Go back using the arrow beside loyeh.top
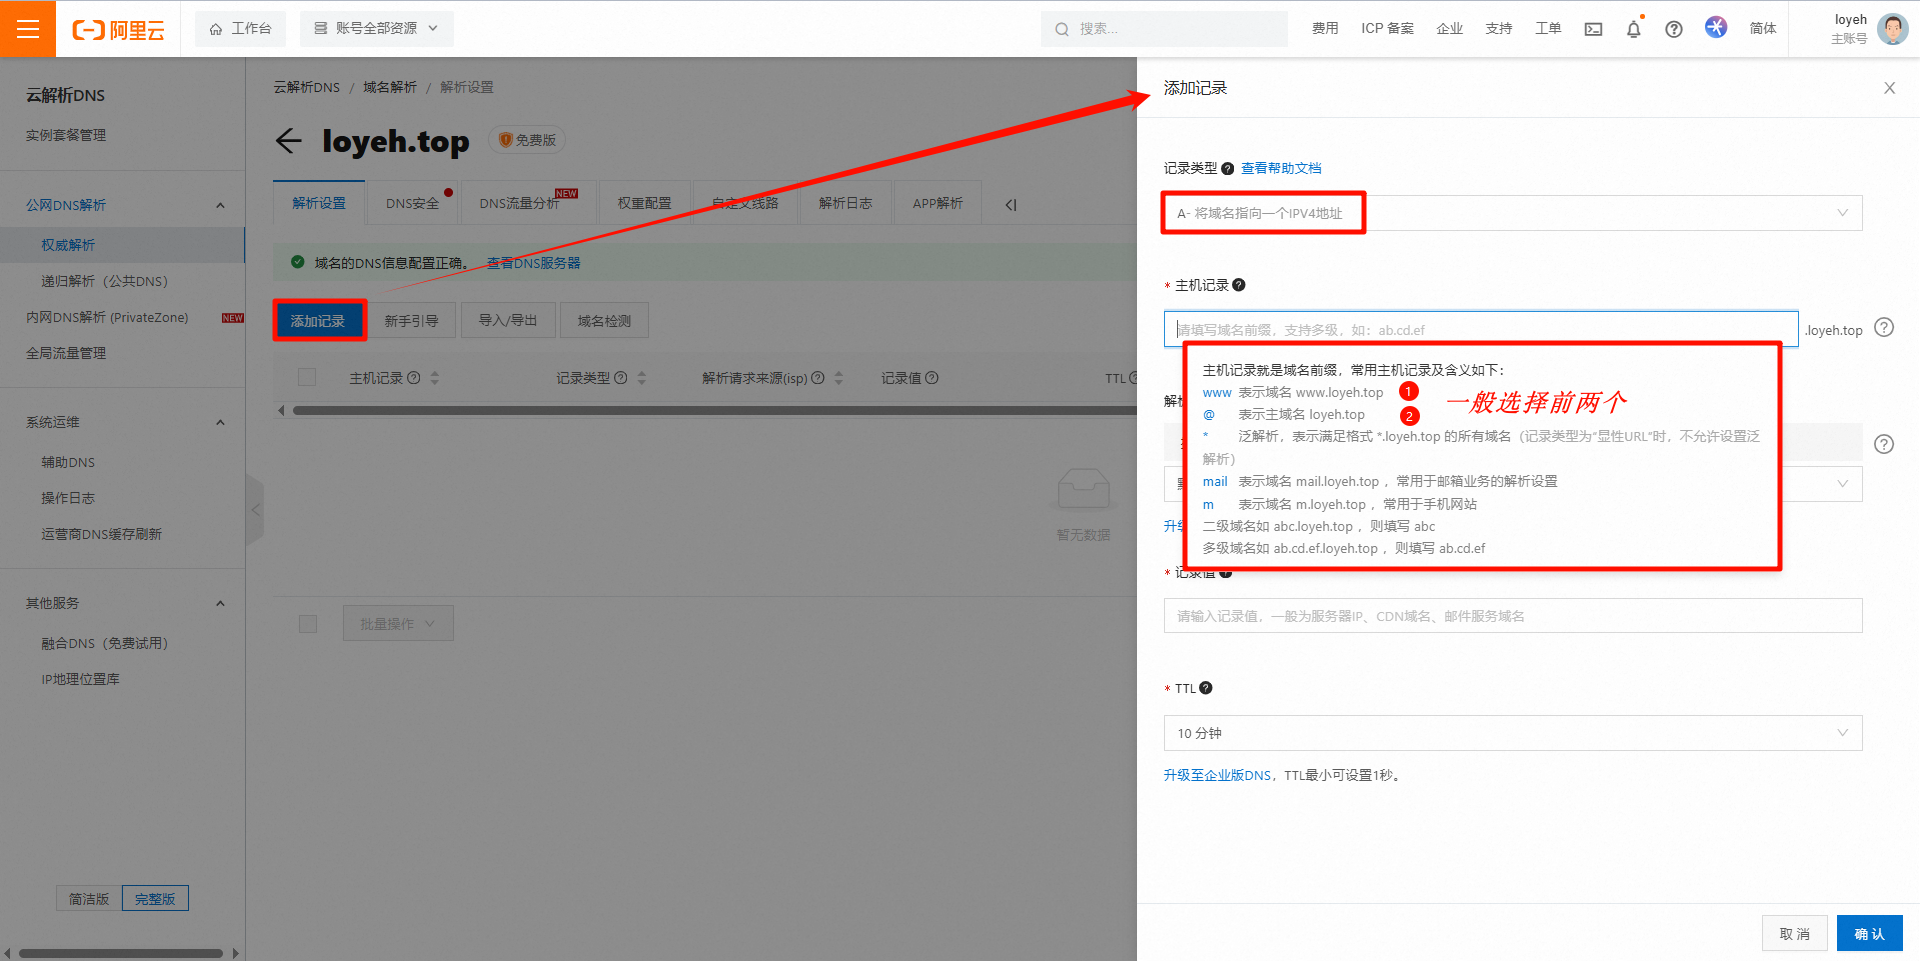The height and width of the screenshot is (961, 1920). pyautogui.click(x=288, y=141)
